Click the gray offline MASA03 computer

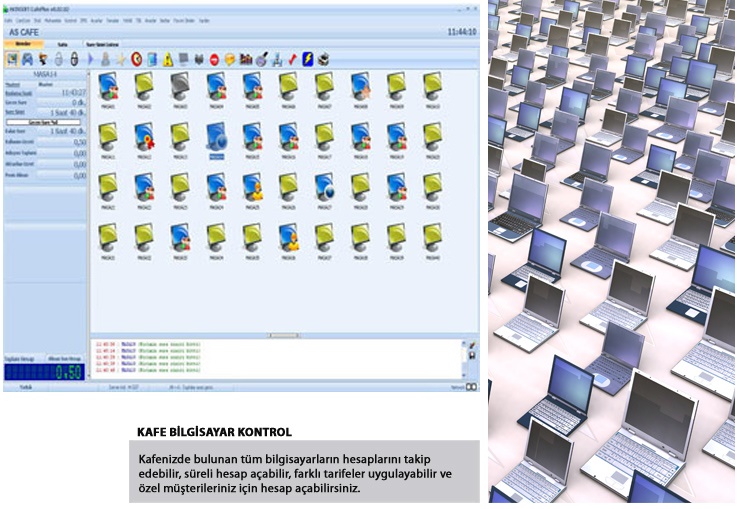180,86
